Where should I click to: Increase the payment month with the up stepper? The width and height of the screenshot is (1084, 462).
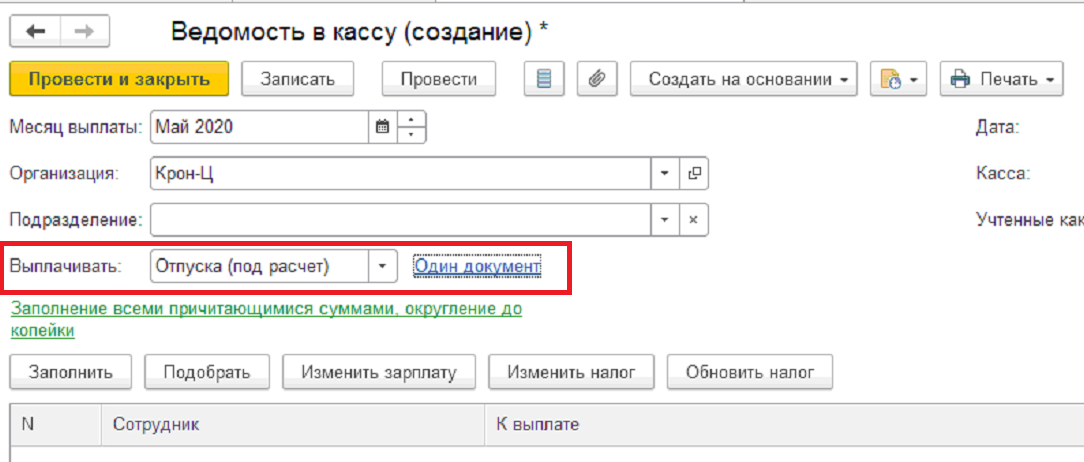(x=411, y=120)
